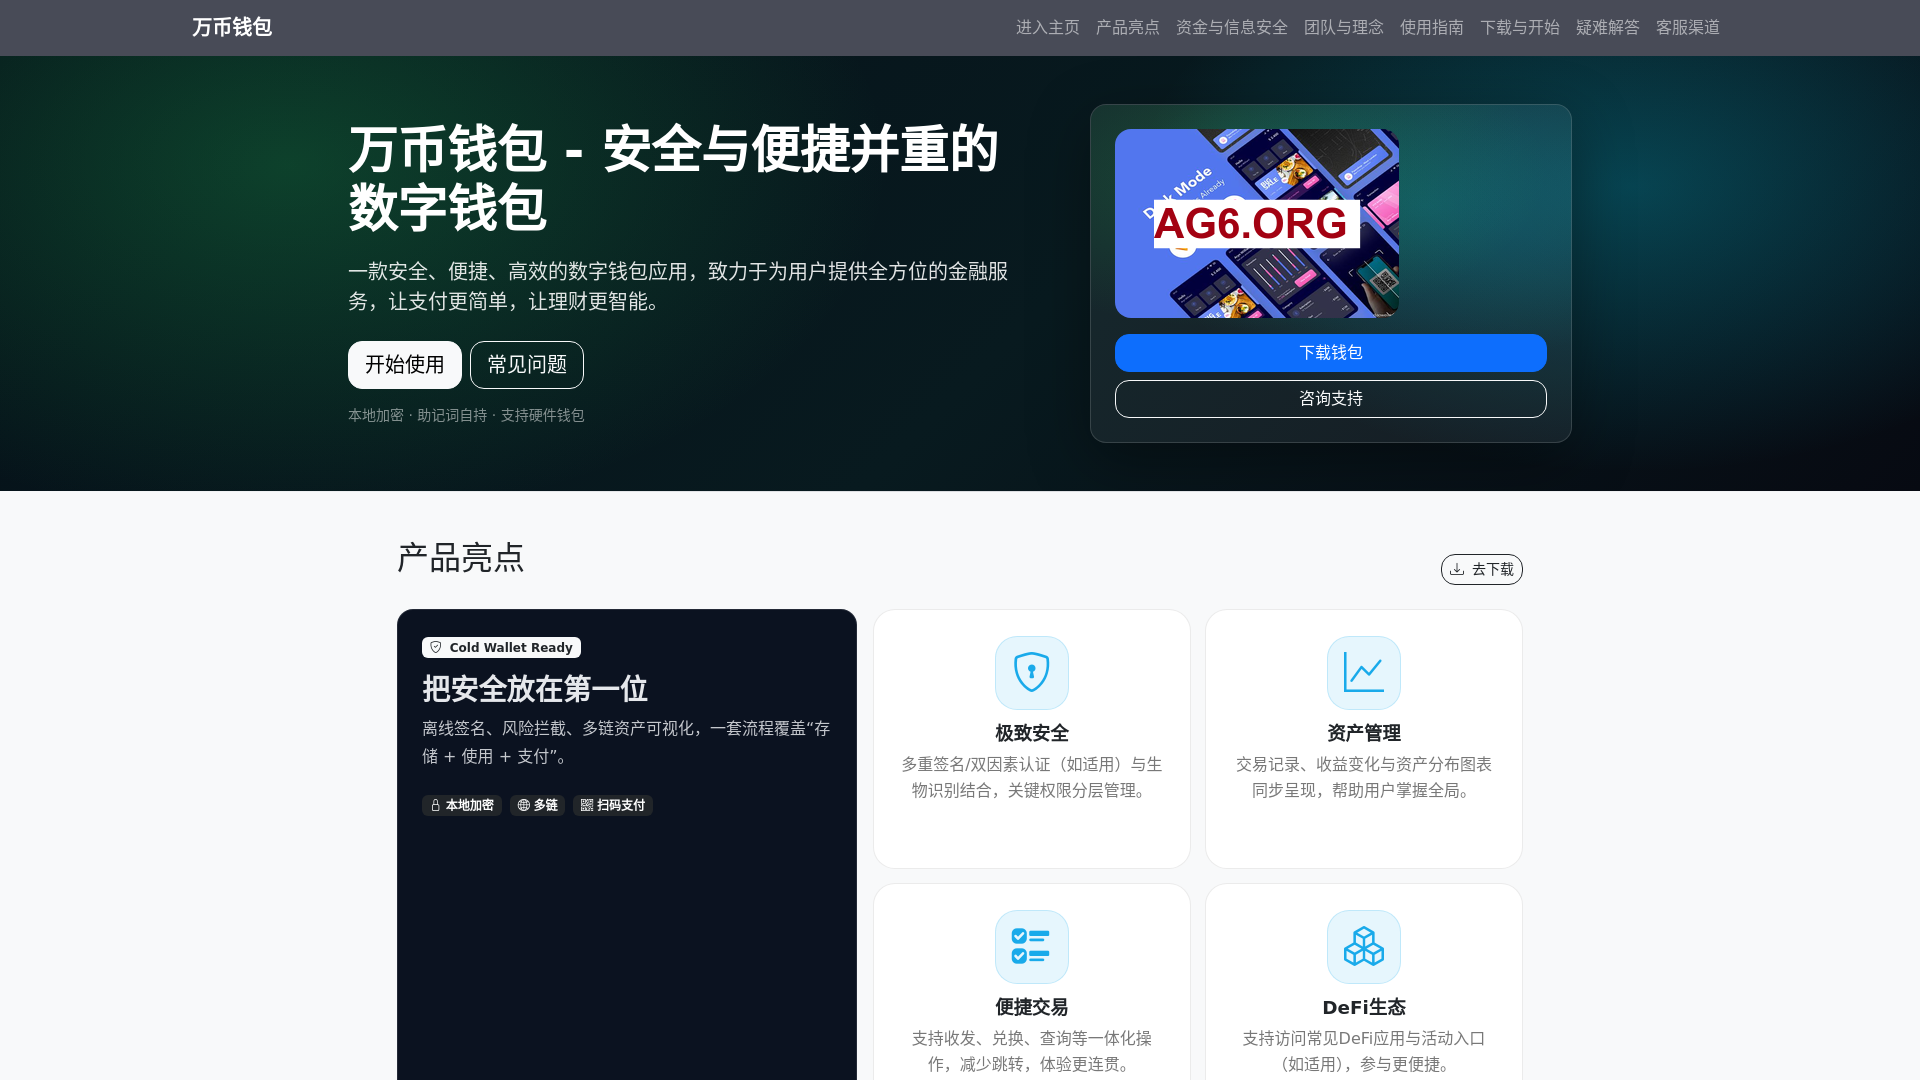Click the line chart icon for 资产管理

point(1364,673)
